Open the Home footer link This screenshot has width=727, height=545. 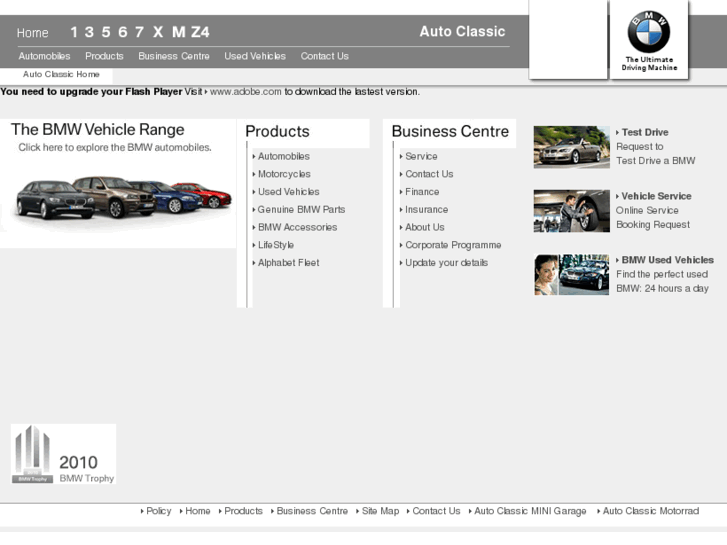(x=198, y=511)
